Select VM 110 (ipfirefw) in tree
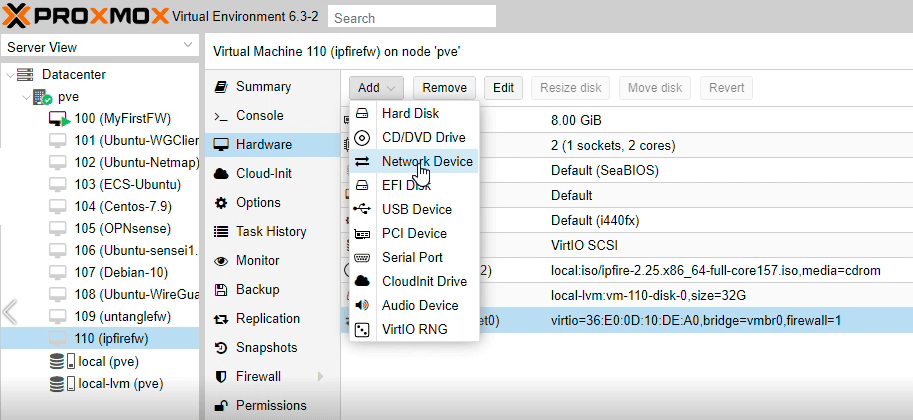Viewport: 913px width, 420px height. coord(99,338)
